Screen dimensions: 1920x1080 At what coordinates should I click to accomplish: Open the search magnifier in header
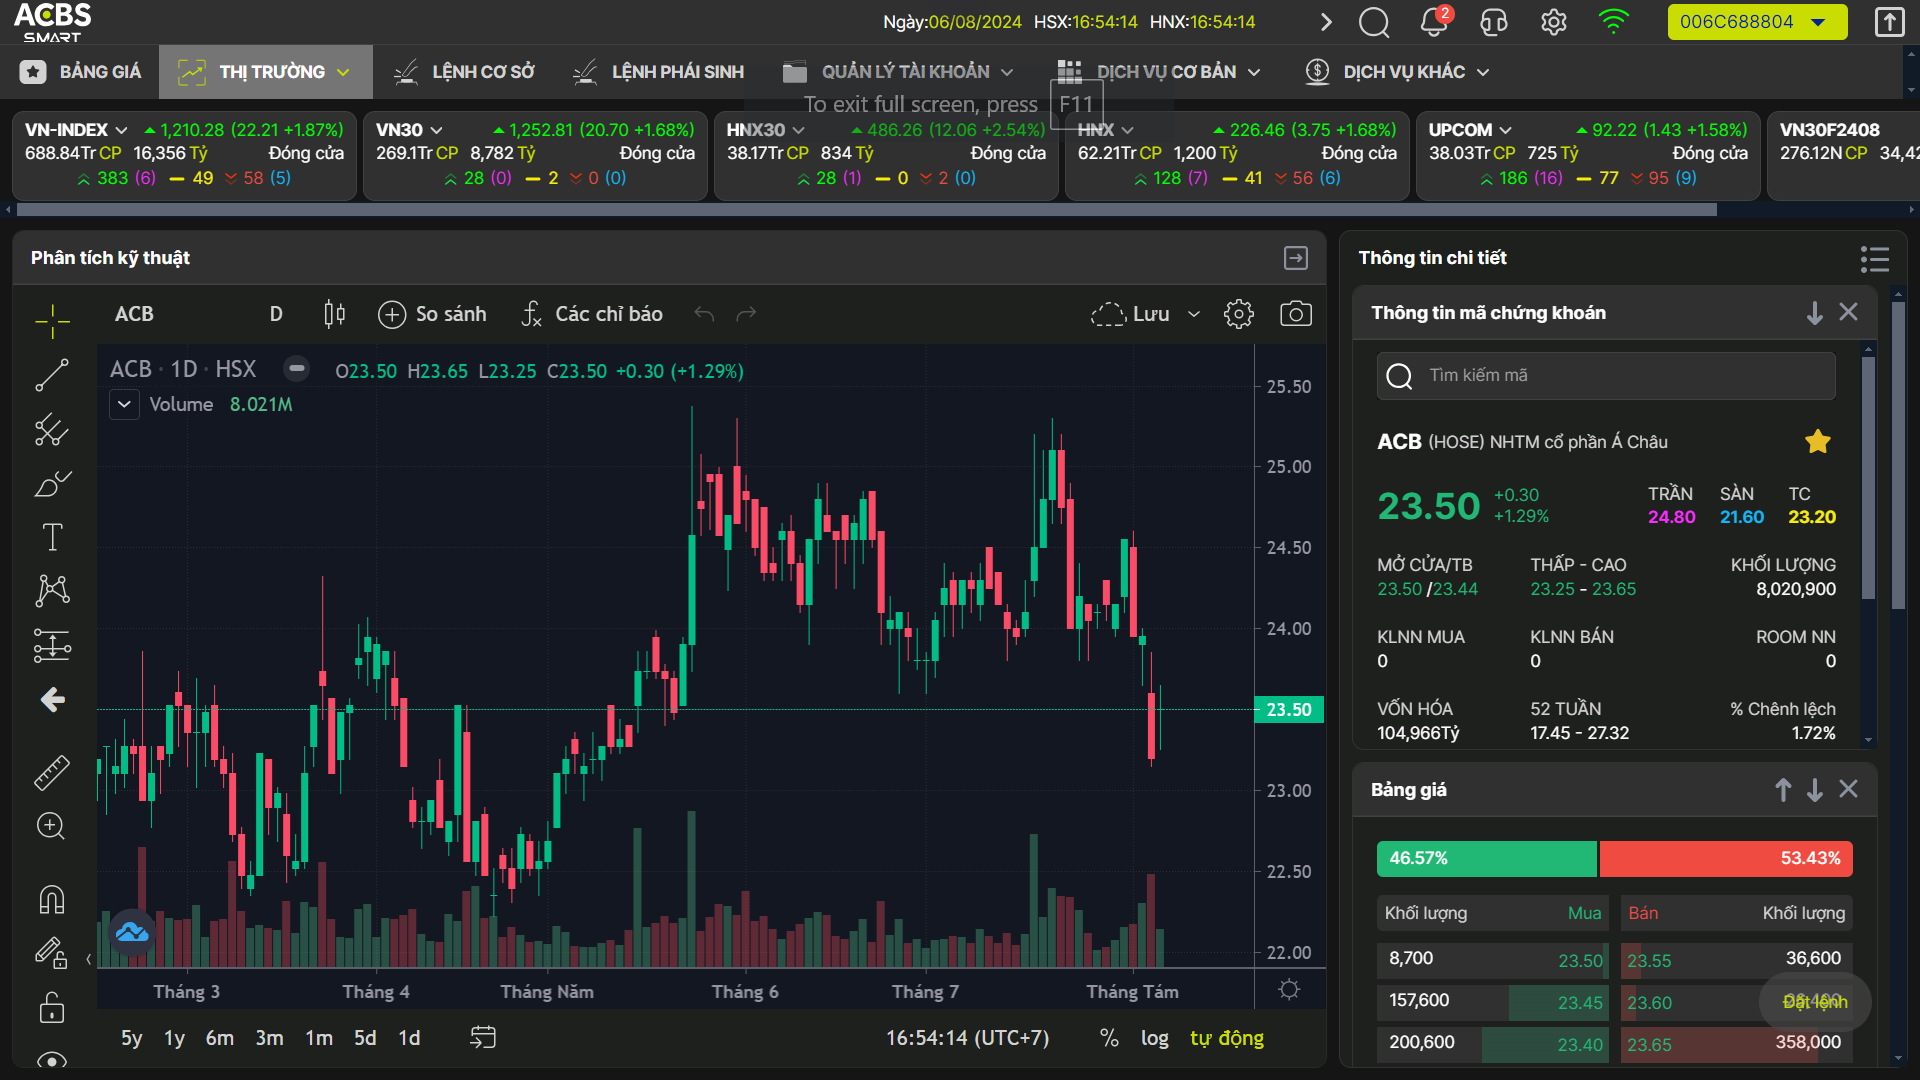1374,22
